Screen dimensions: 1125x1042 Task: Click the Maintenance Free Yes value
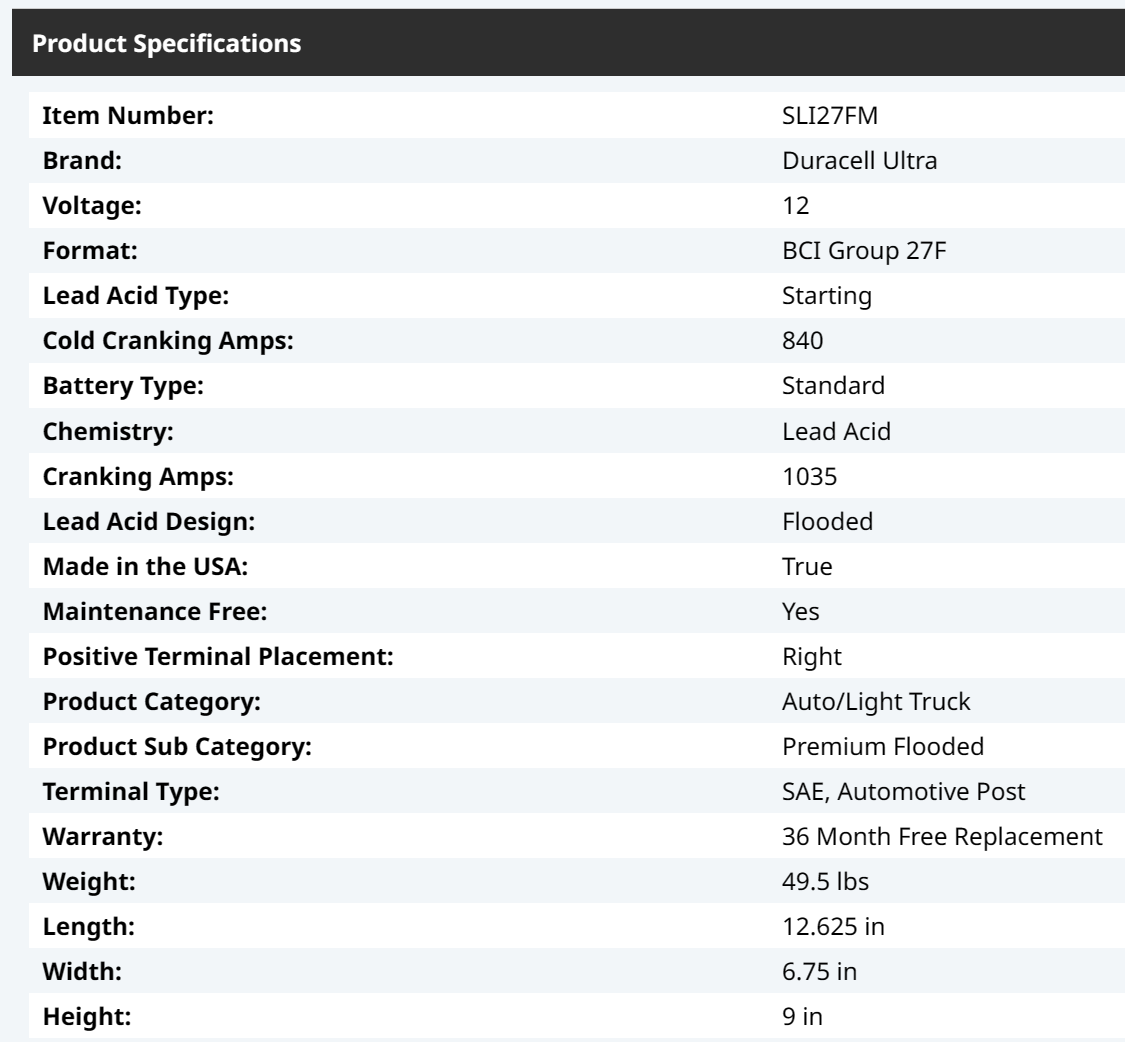800,611
